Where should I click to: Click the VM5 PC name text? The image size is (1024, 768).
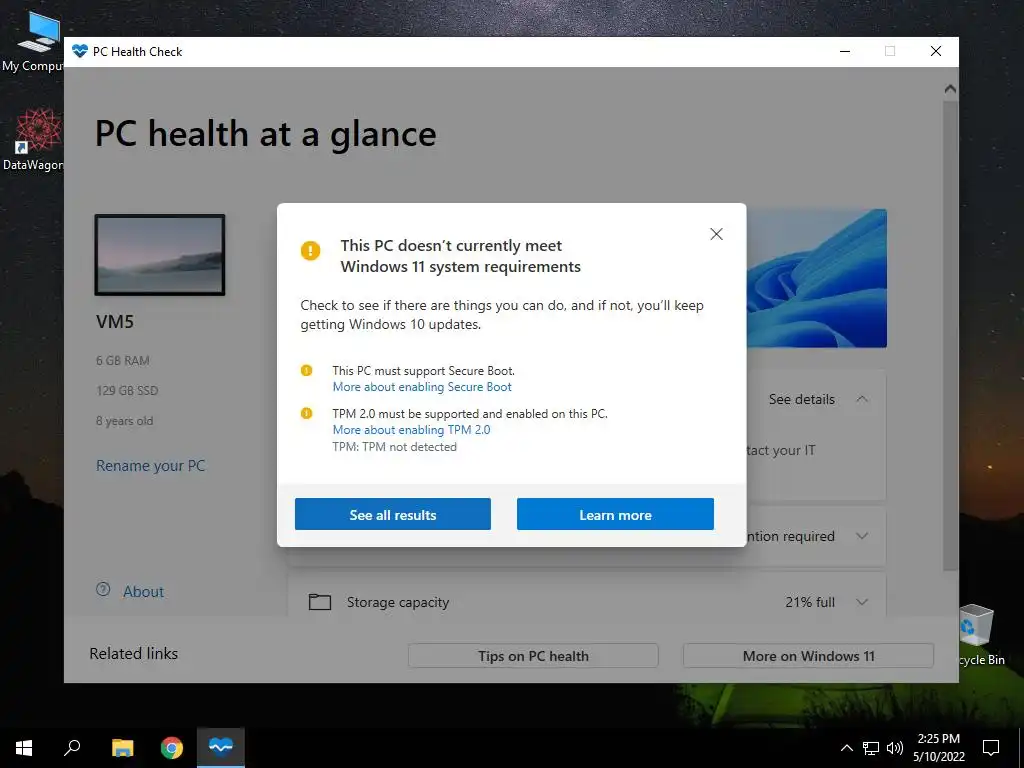tap(115, 321)
